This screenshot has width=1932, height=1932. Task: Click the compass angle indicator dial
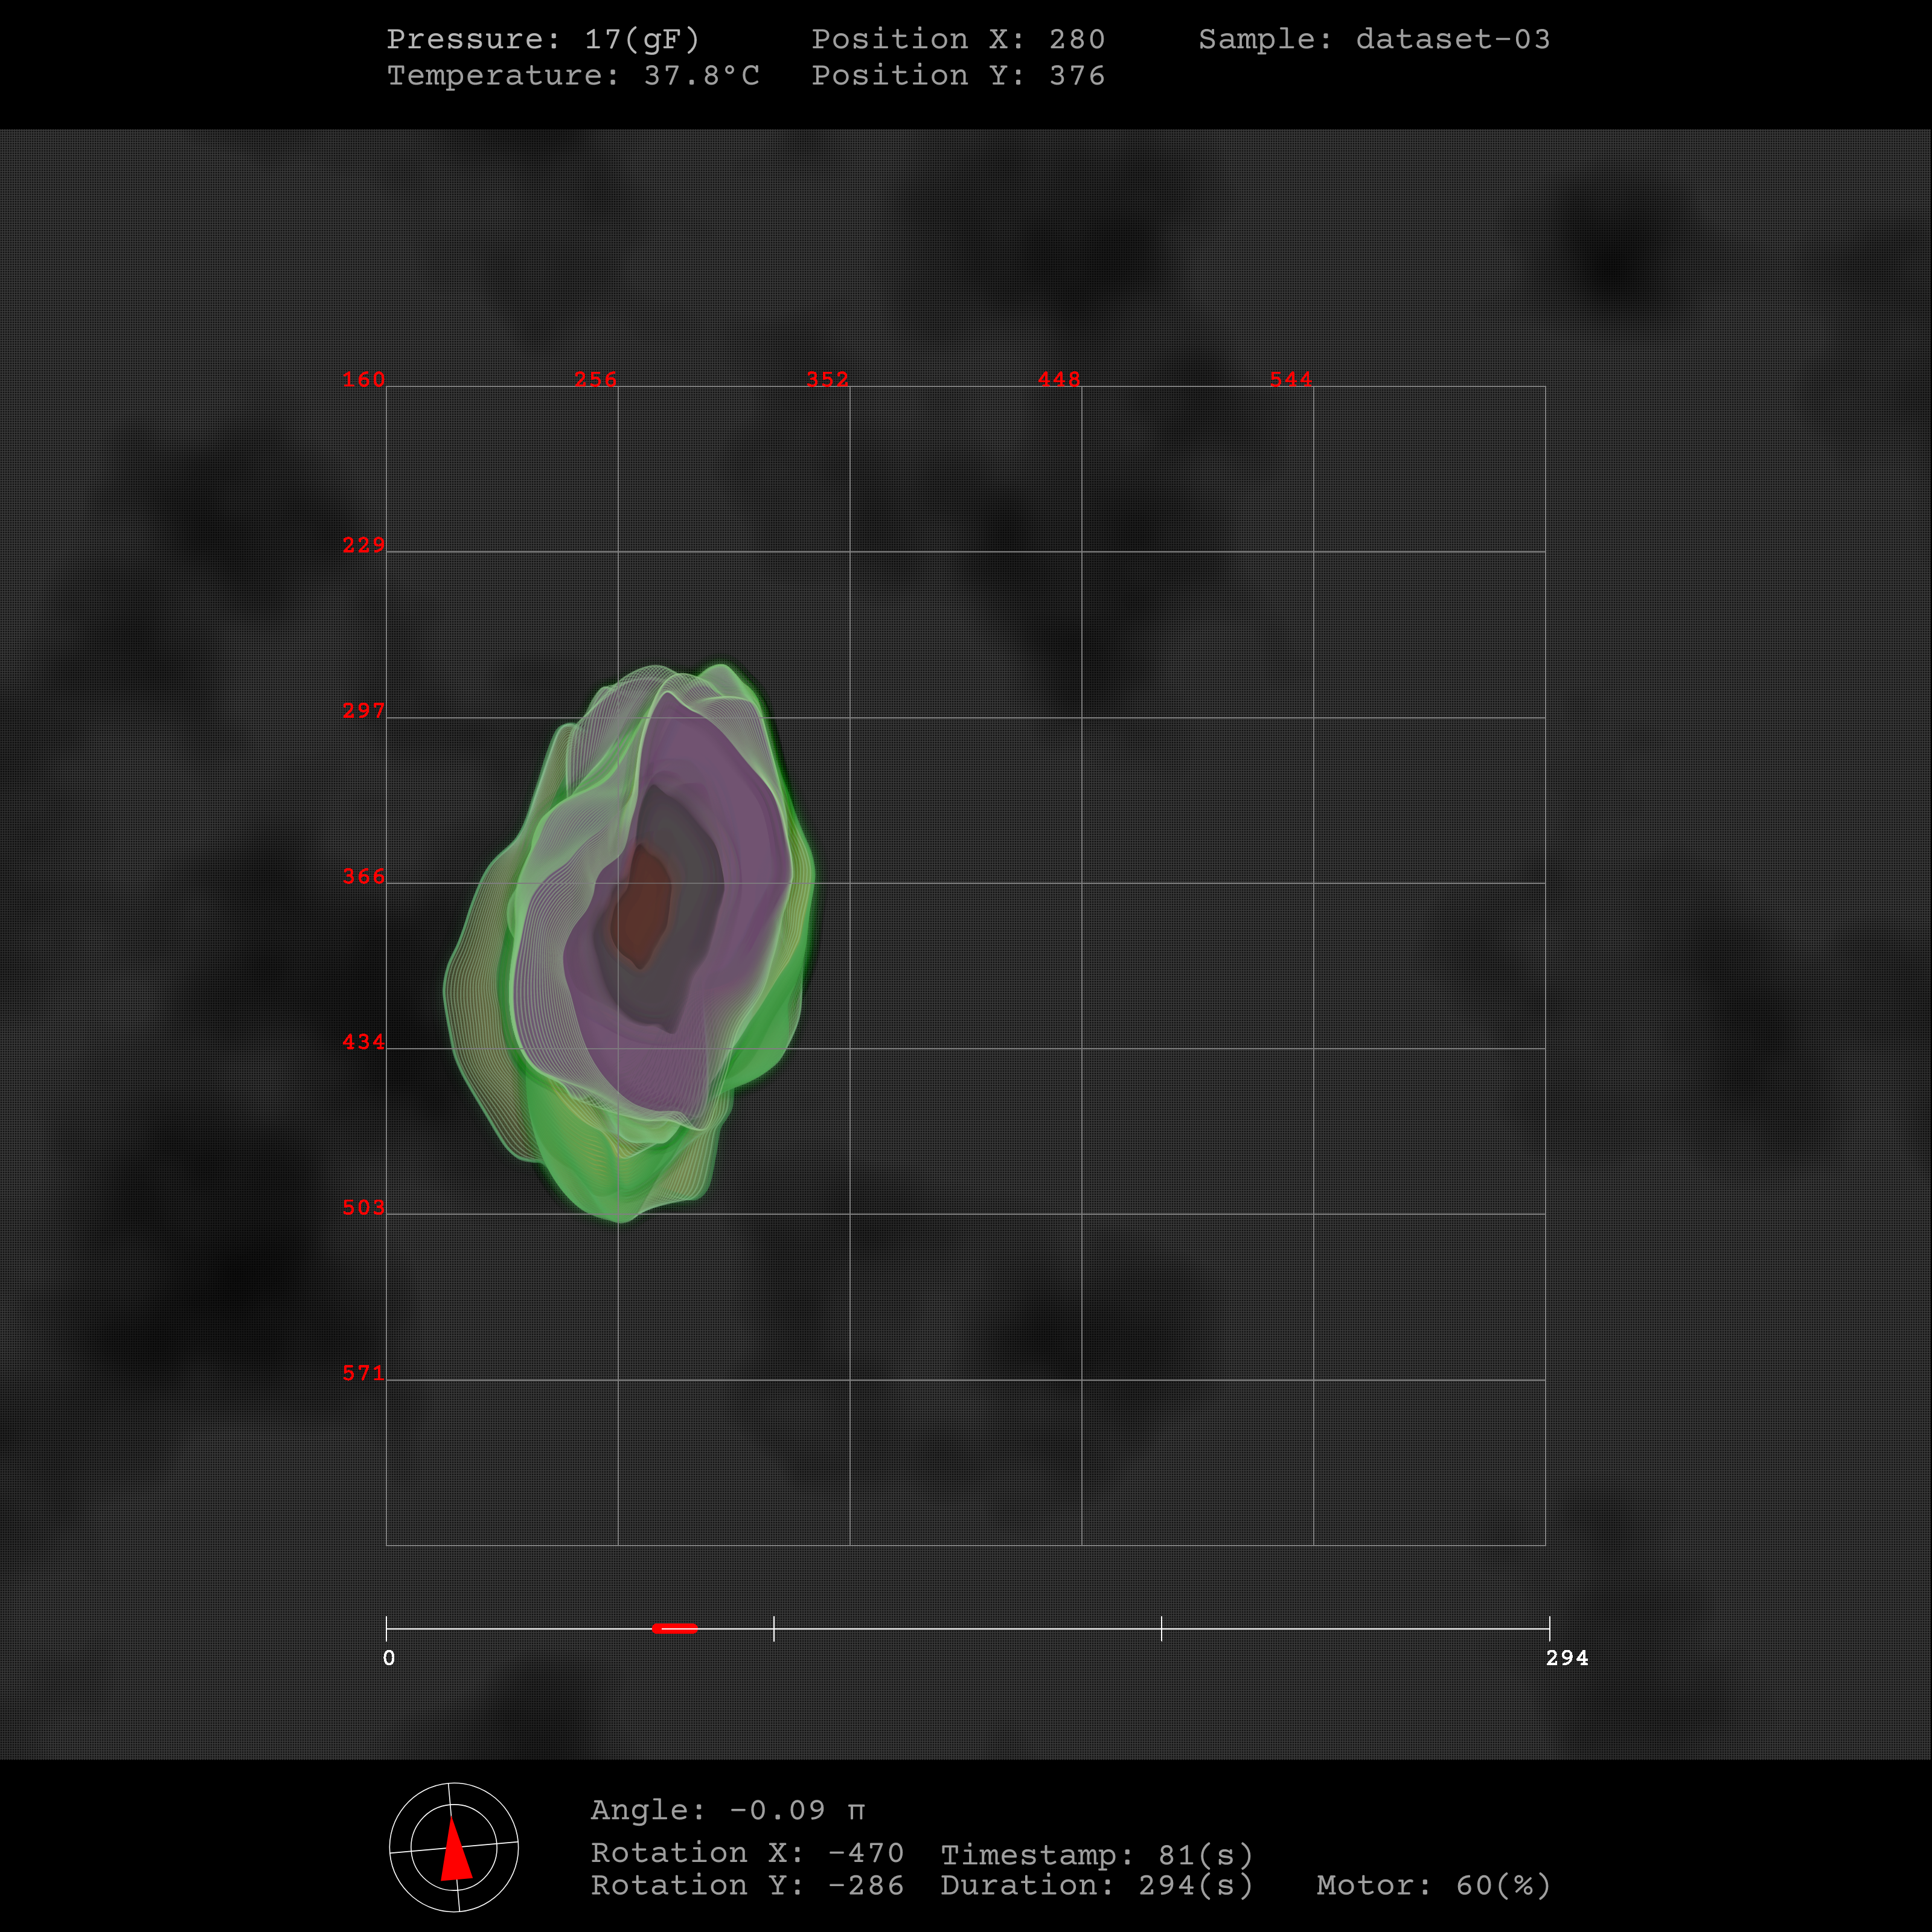(453, 1846)
